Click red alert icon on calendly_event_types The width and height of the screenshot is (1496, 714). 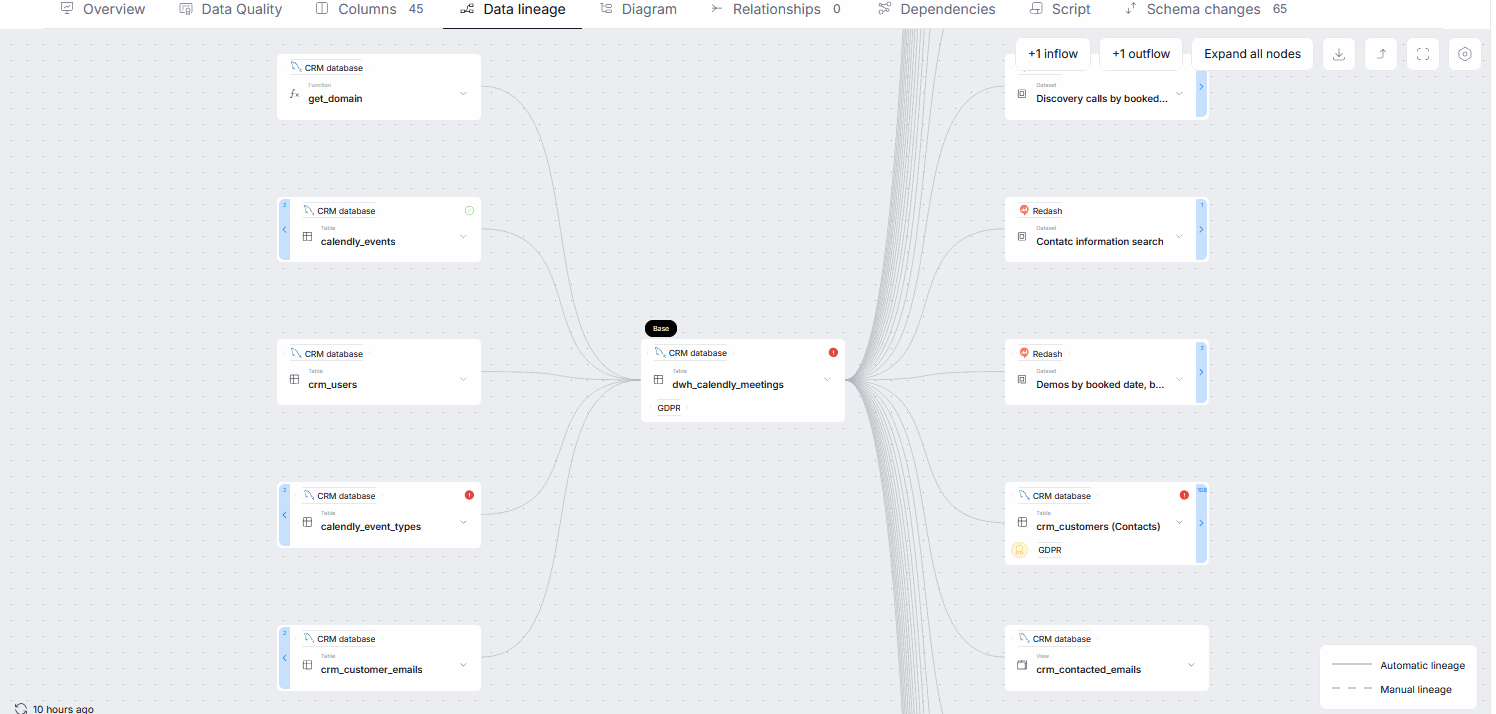coord(469,496)
